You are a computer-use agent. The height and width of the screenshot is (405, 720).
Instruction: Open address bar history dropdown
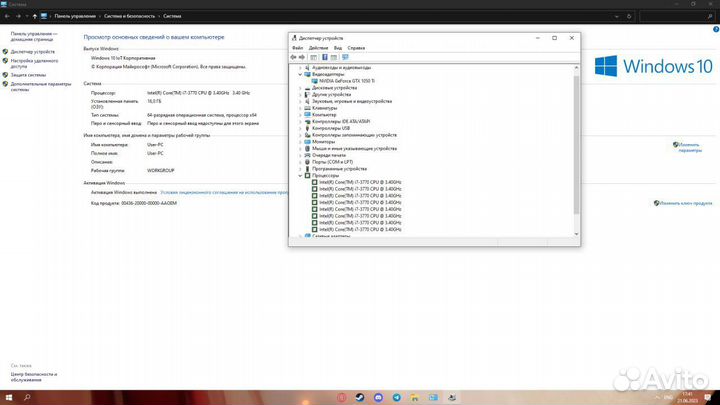point(616,16)
